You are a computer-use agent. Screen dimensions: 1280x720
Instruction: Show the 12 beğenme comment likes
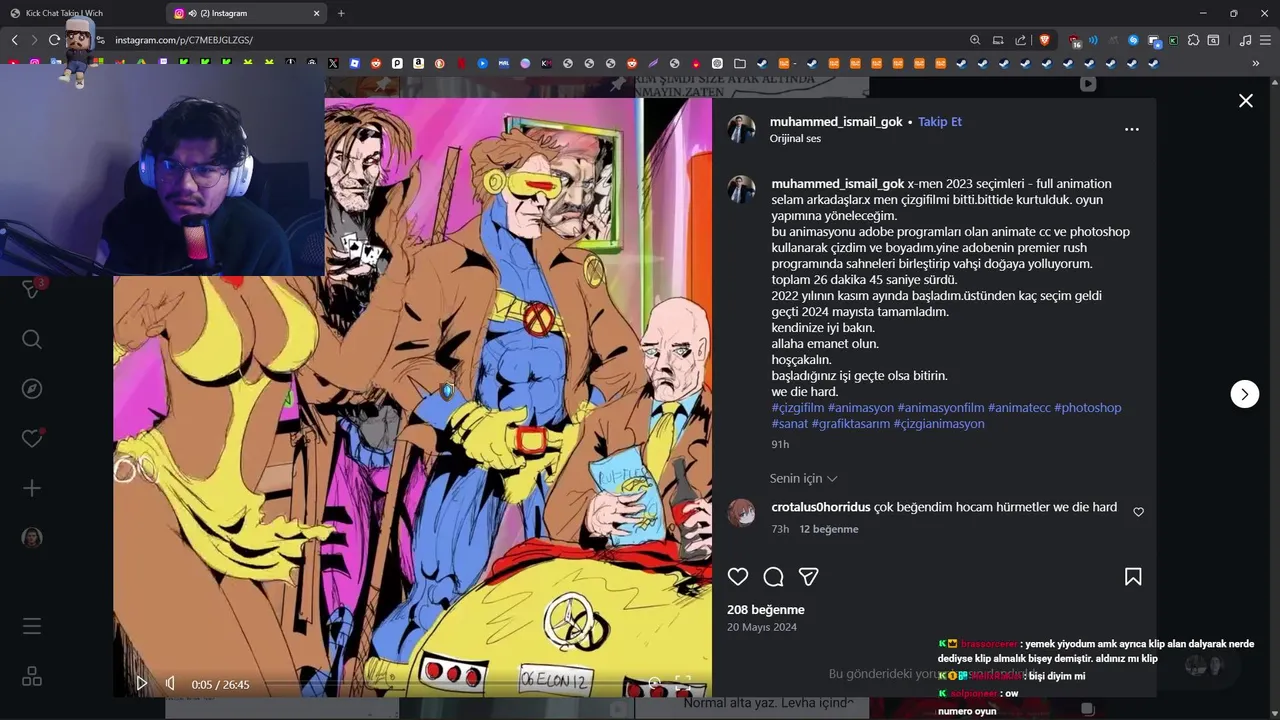[829, 529]
